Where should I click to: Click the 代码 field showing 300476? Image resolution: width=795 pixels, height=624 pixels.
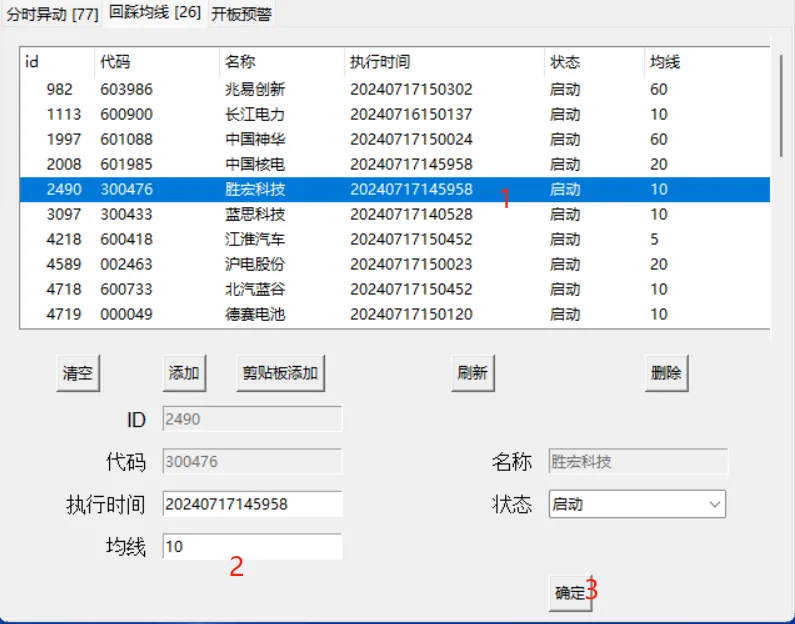252,461
